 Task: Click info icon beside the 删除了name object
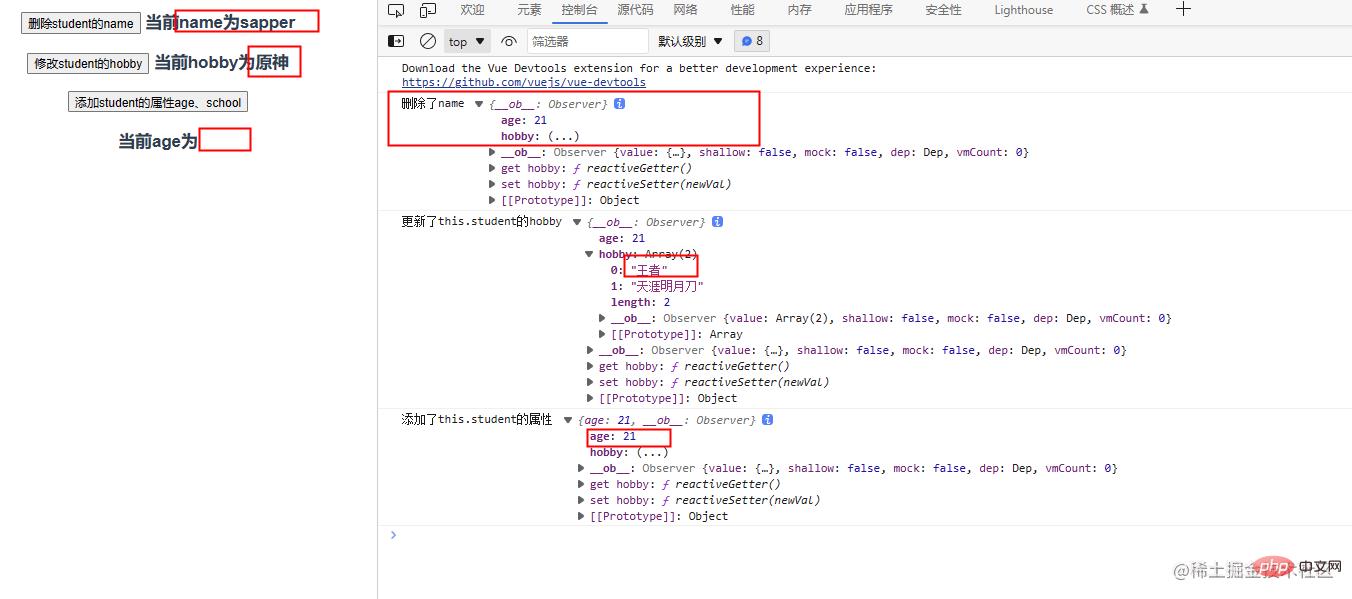[x=620, y=104]
